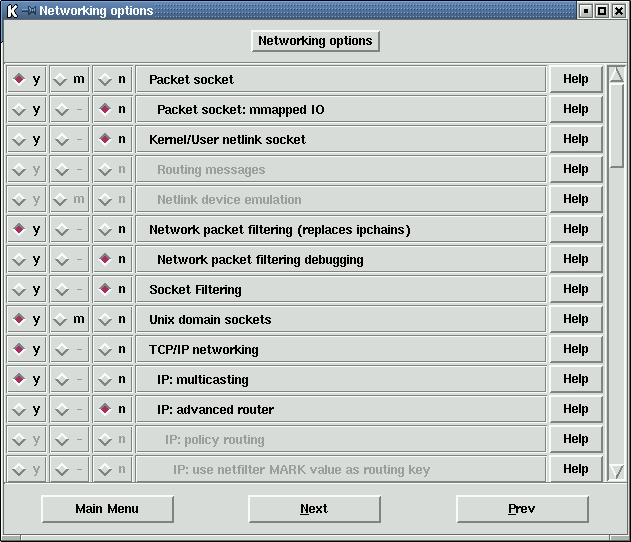Open Help for Packet socket
This screenshot has height=542, width=631.
coord(575,79)
